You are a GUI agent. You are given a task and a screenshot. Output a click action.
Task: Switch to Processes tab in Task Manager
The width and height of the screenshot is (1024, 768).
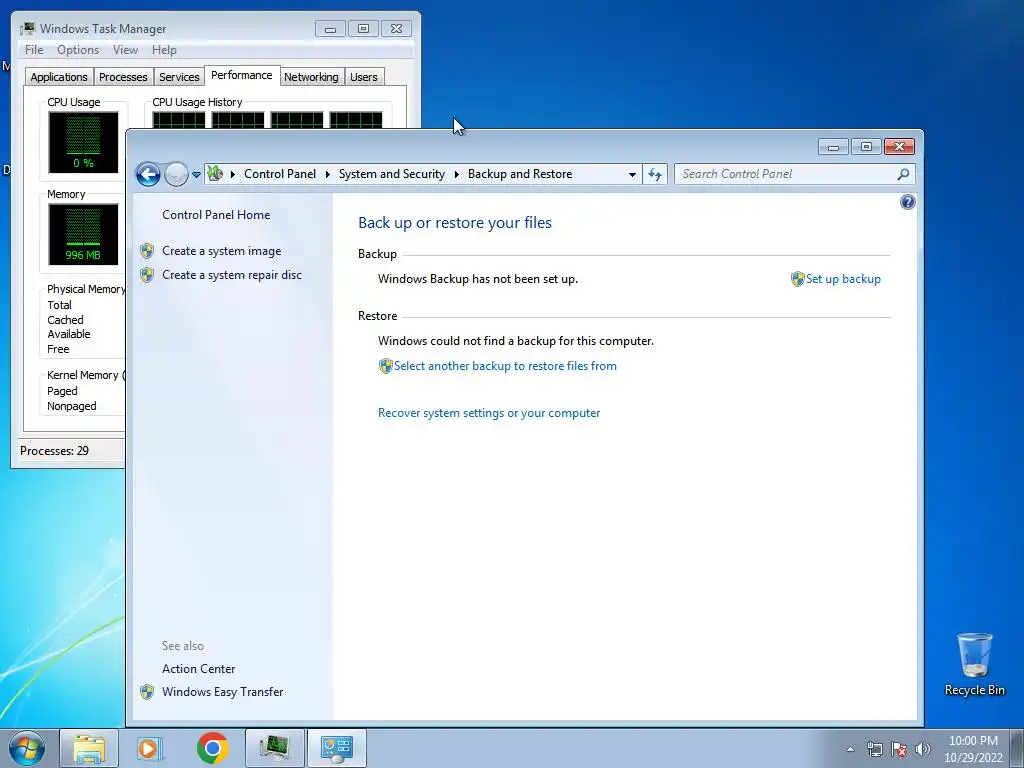tap(123, 77)
